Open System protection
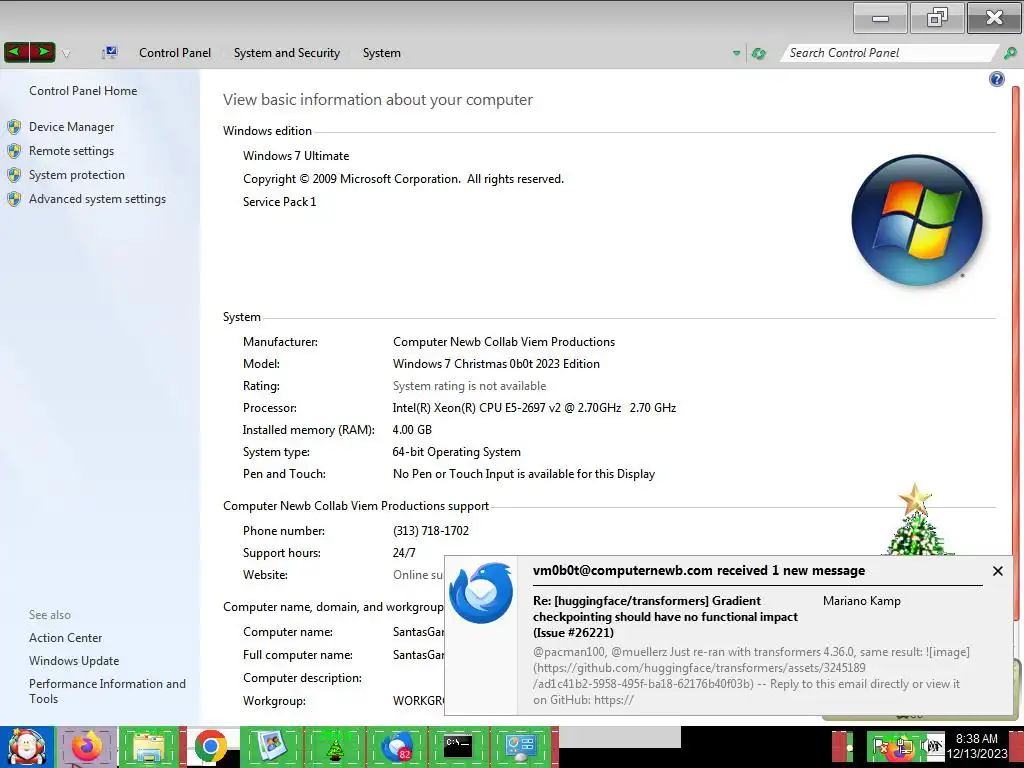This screenshot has width=1024, height=768. click(76, 175)
